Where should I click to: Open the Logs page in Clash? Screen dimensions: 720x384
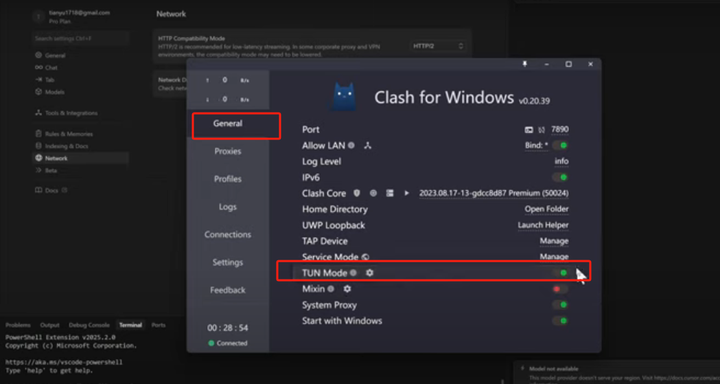pos(228,207)
